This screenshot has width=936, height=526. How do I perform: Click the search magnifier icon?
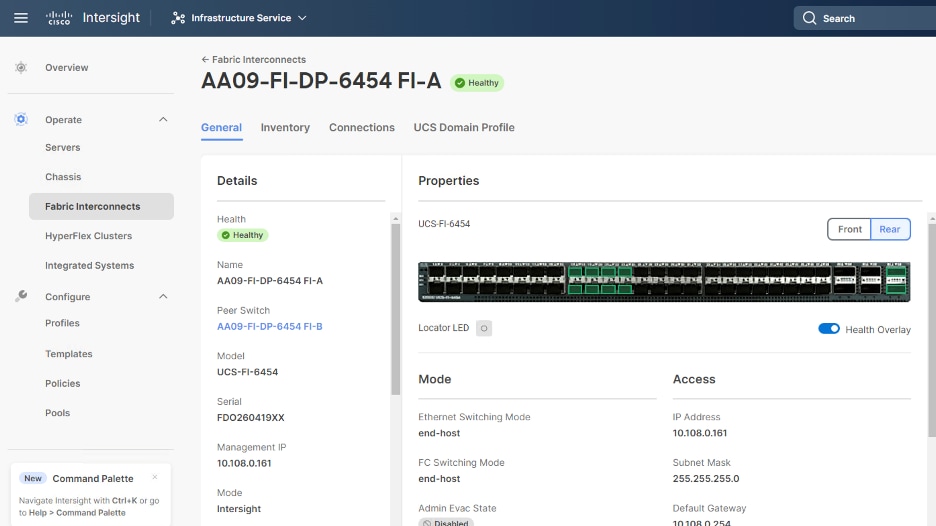[809, 18]
